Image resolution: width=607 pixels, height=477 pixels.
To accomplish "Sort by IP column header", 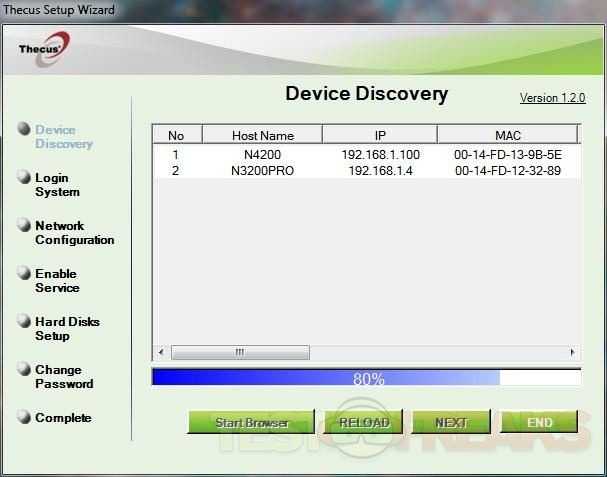I will pyautogui.click(x=379, y=135).
